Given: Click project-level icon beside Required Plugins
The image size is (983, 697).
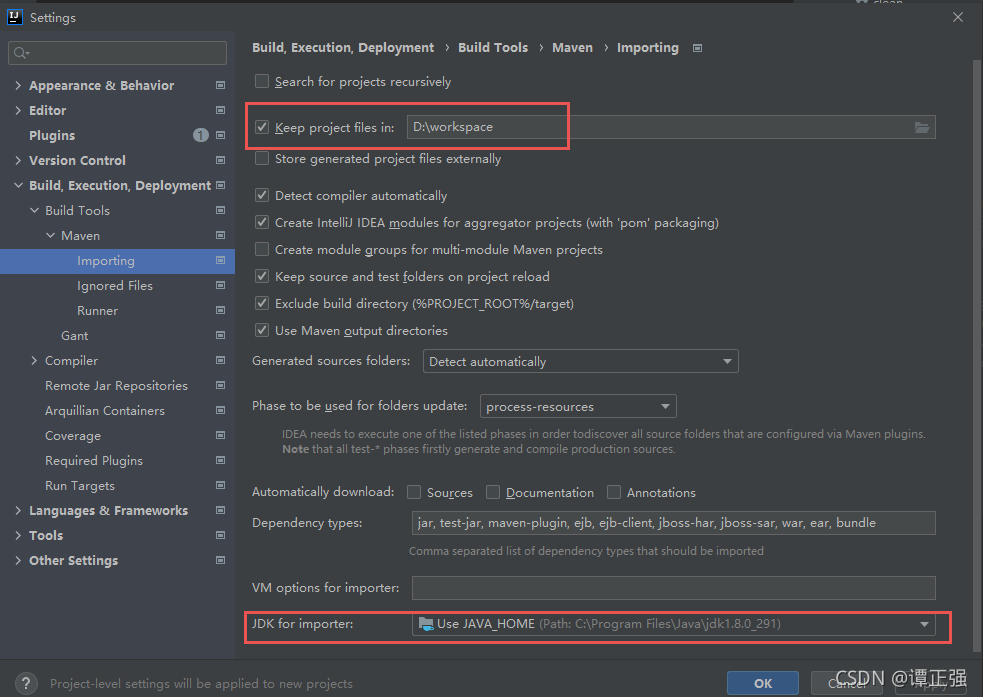Looking at the screenshot, I should 221,461.
